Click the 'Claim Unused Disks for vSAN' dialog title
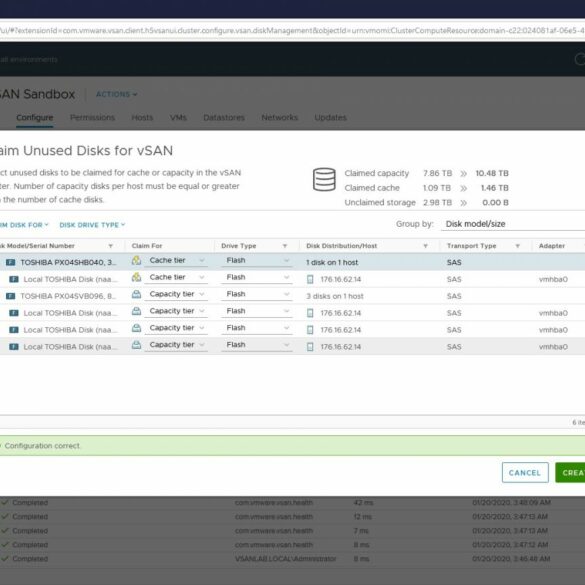585x585 pixels. pyautogui.click(x=87, y=151)
